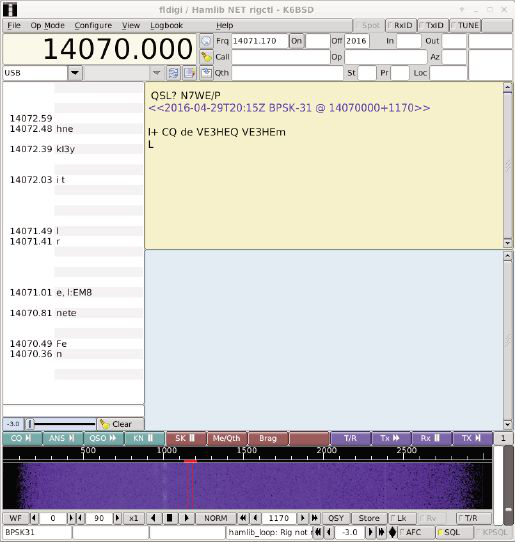Click the left arrow before the 90 range value
The width and height of the screenshot is (515, 542).
(x=80, y=518)
